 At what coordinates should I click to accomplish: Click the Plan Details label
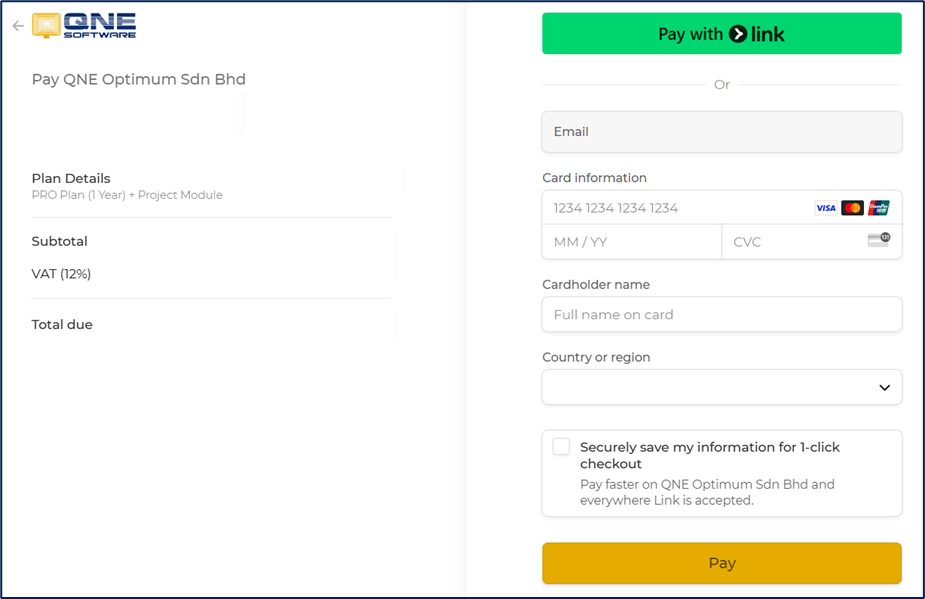point(71,178)
